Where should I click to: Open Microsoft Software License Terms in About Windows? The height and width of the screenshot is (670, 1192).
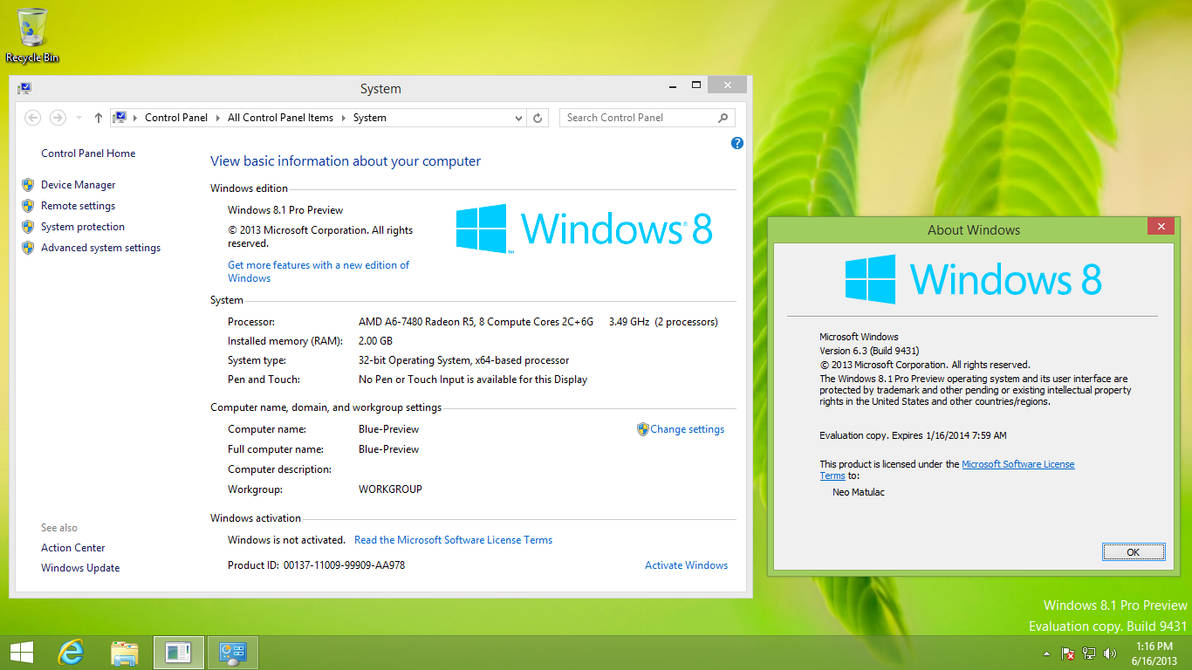point(1018,464)
